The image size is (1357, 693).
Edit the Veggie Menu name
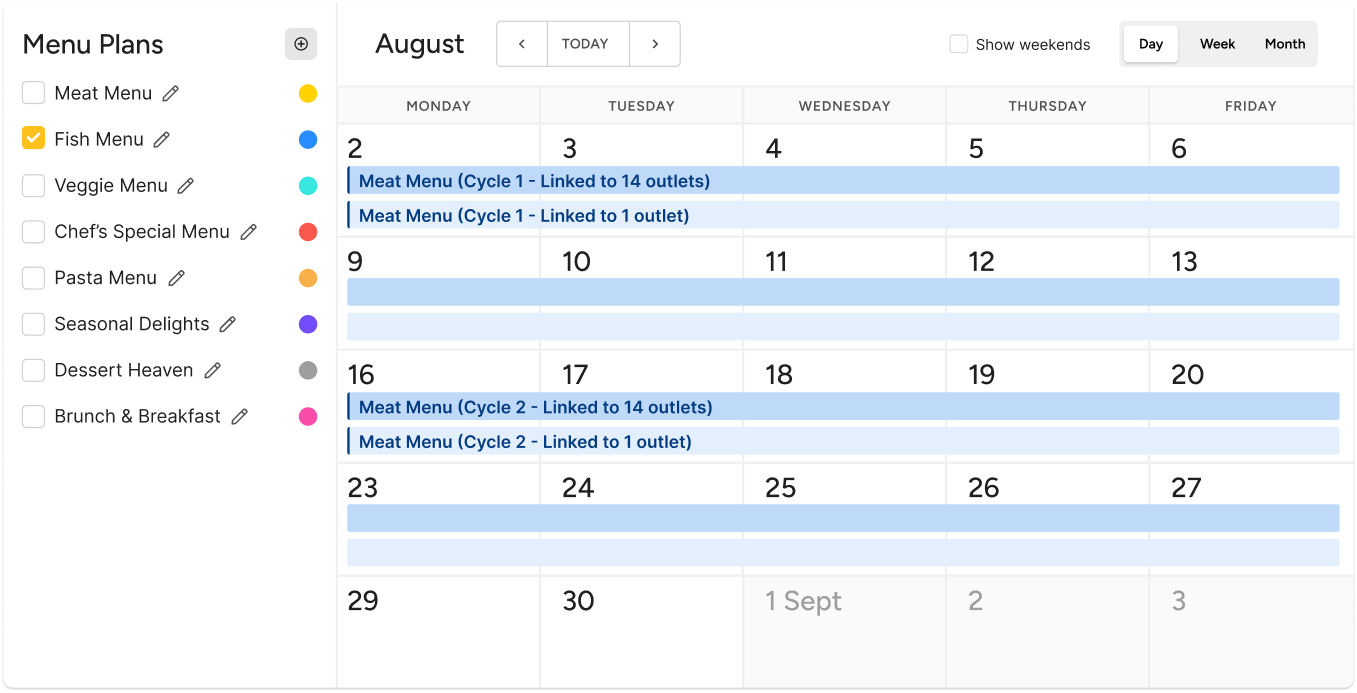pos(187,185)
